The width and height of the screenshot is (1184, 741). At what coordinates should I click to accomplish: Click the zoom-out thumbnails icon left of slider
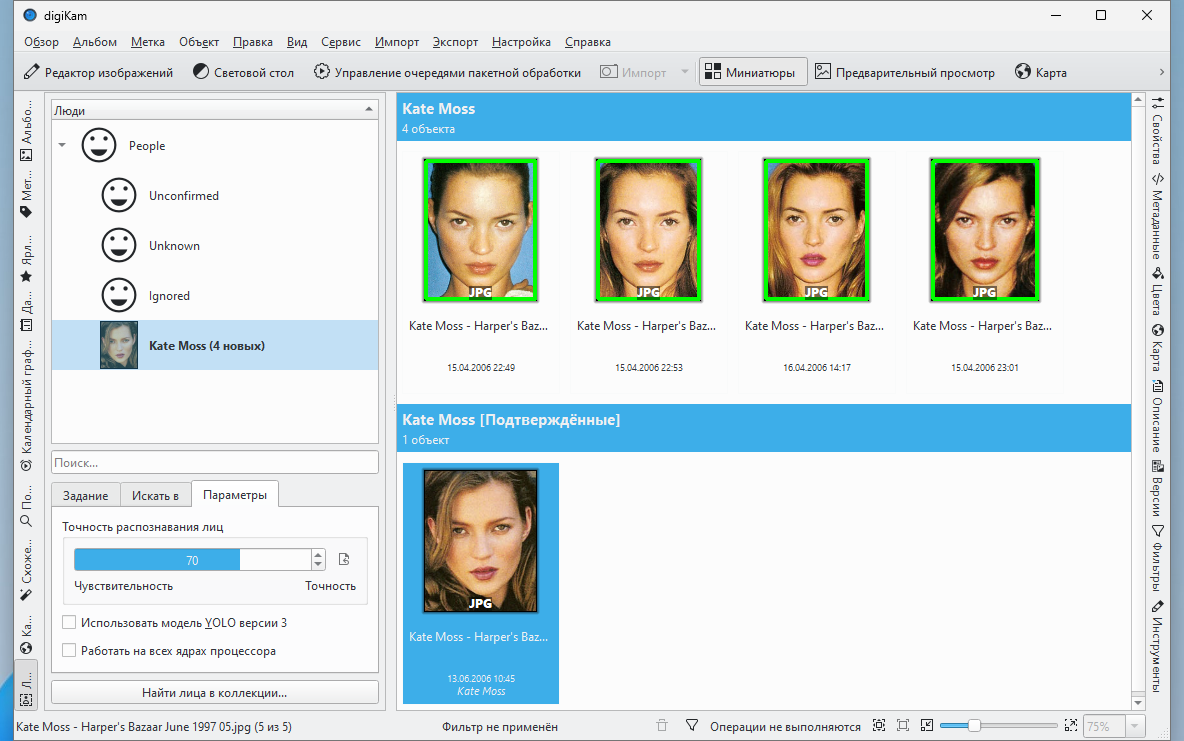[927, 726]
